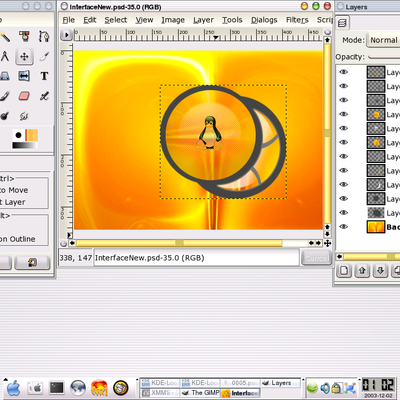Switch to the XMMS taskbar entry

pos(160,393)
